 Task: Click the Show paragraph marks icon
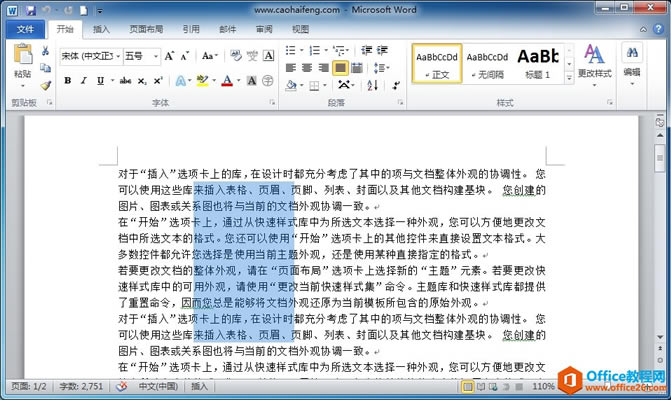pyautogui.click(x=396, y=85)
